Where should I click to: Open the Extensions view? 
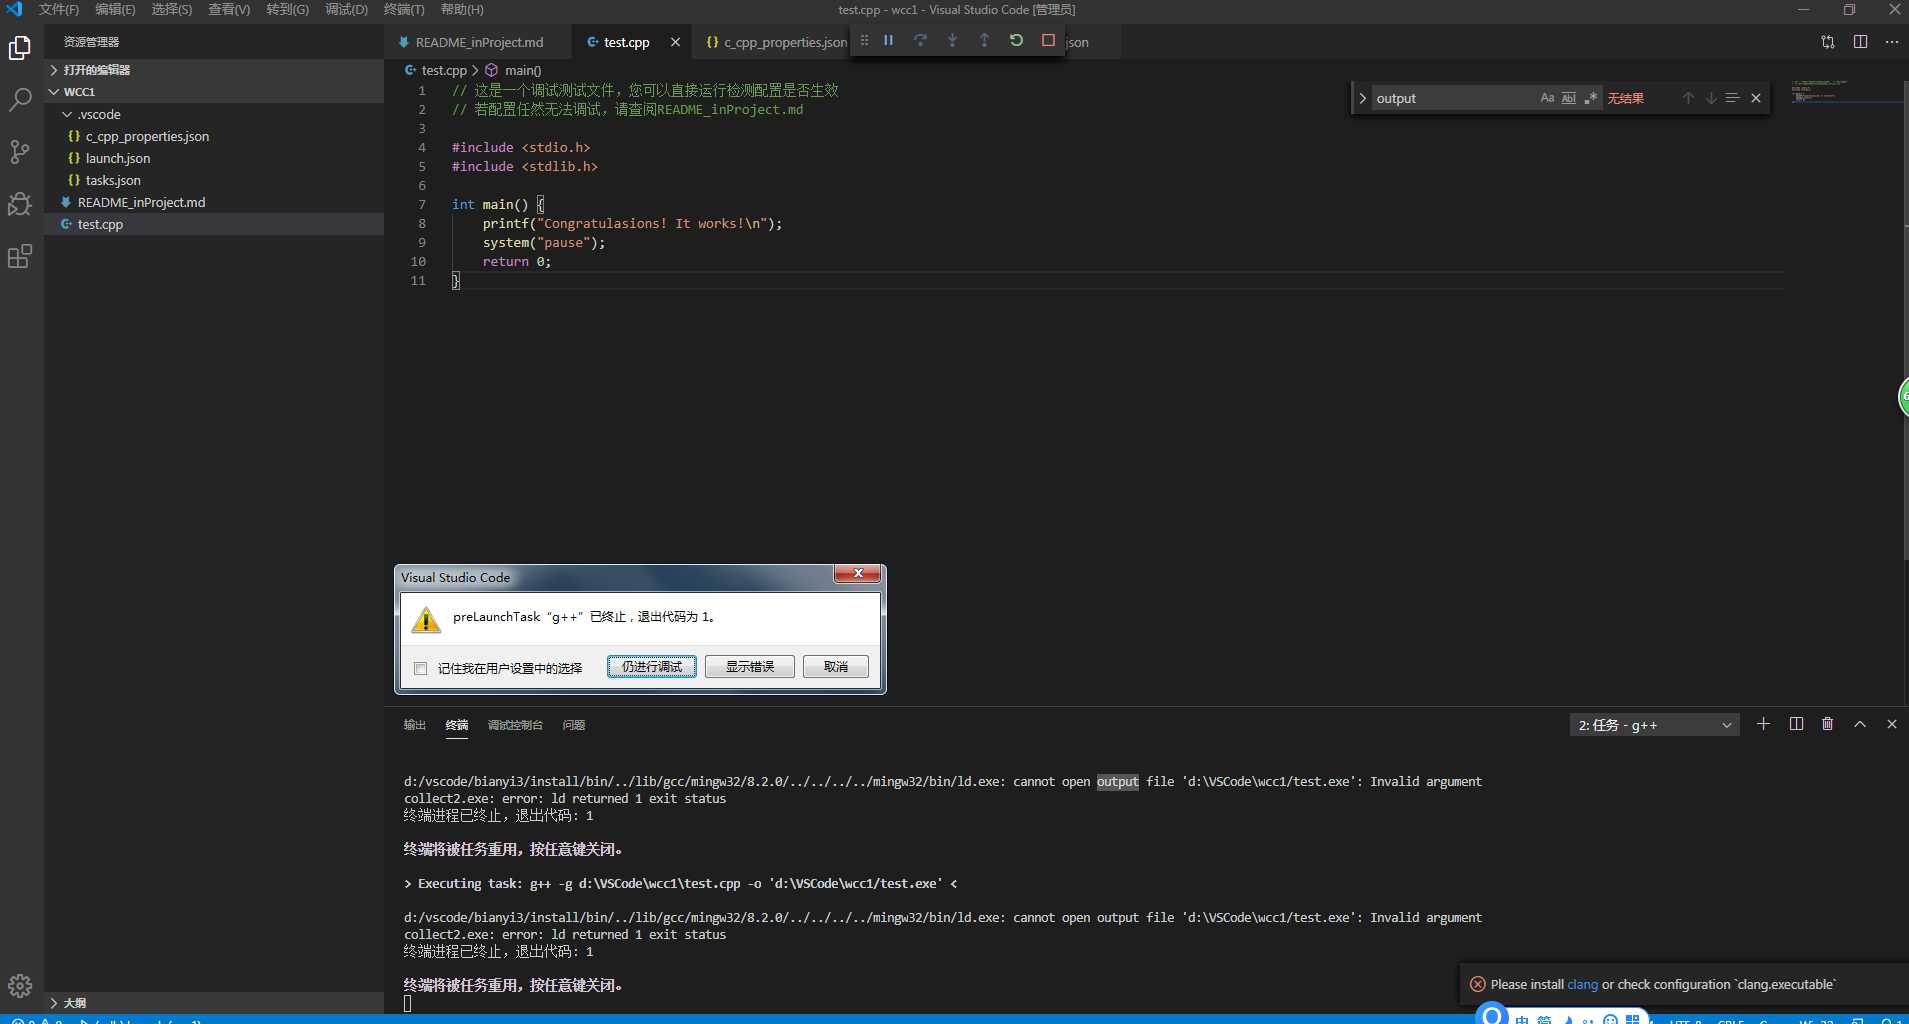click(x=20, y=257)
